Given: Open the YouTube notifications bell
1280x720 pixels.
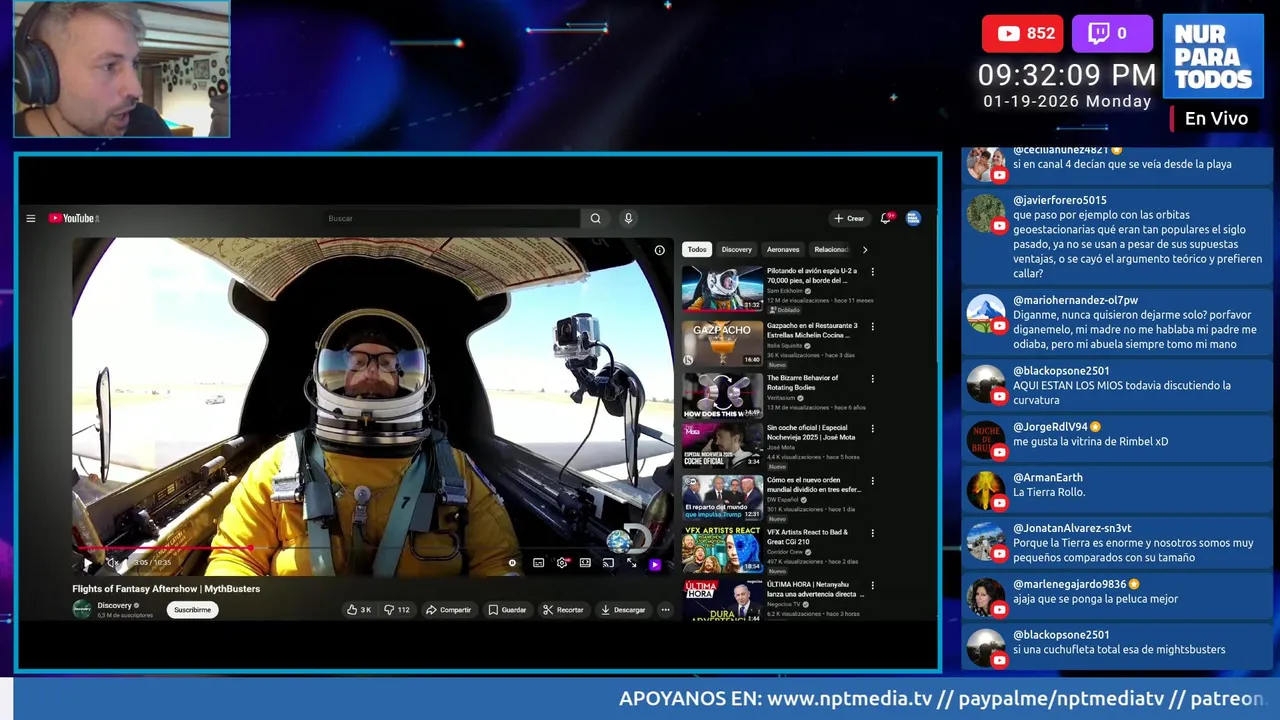Looking at the screenshot, I should pos(886,218).
